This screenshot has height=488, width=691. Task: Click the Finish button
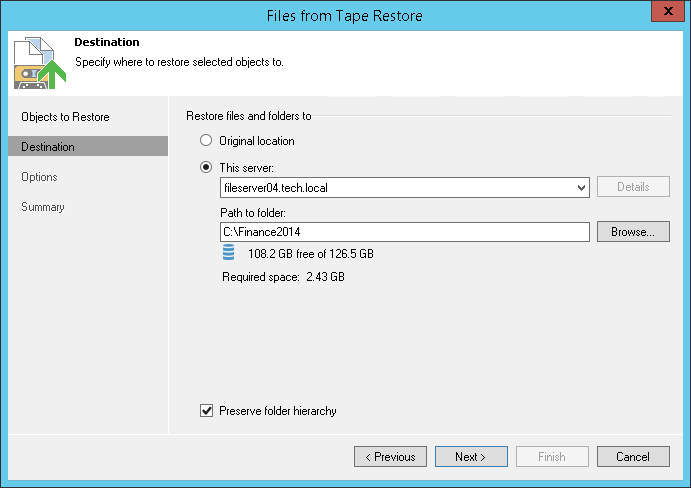point(552,457)
